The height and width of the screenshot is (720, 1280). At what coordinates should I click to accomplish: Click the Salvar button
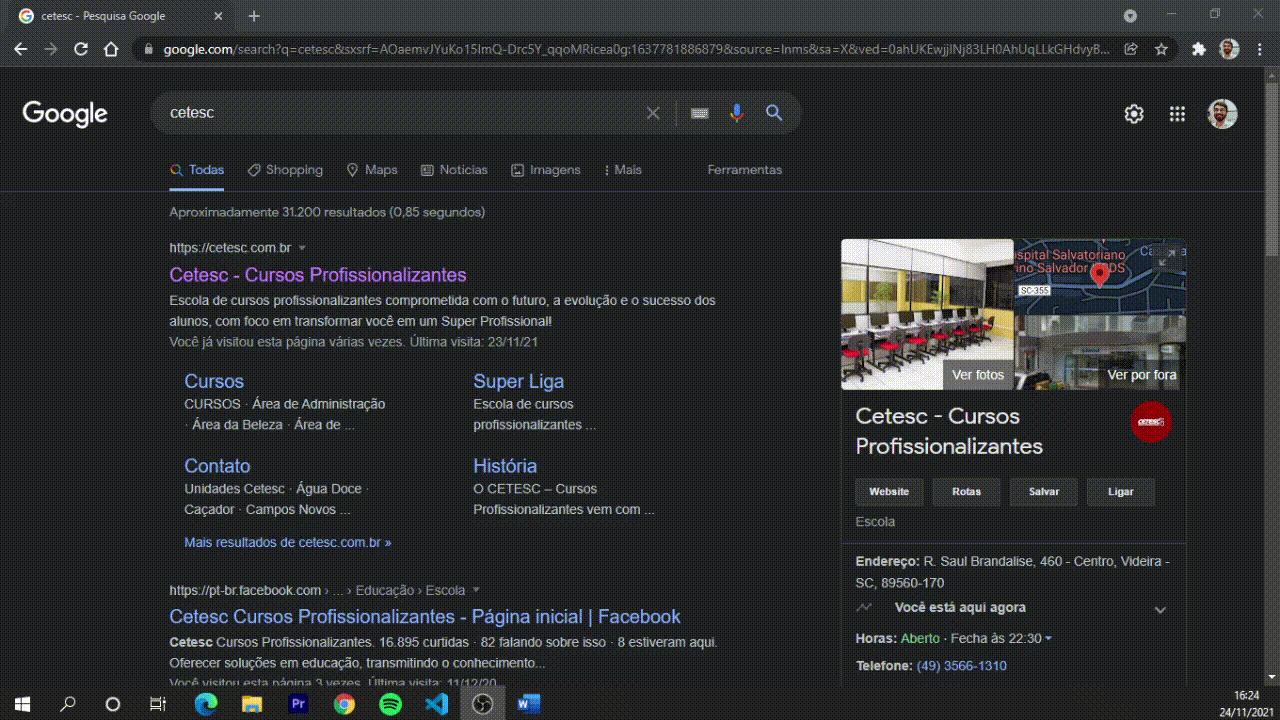point(1044,492)
